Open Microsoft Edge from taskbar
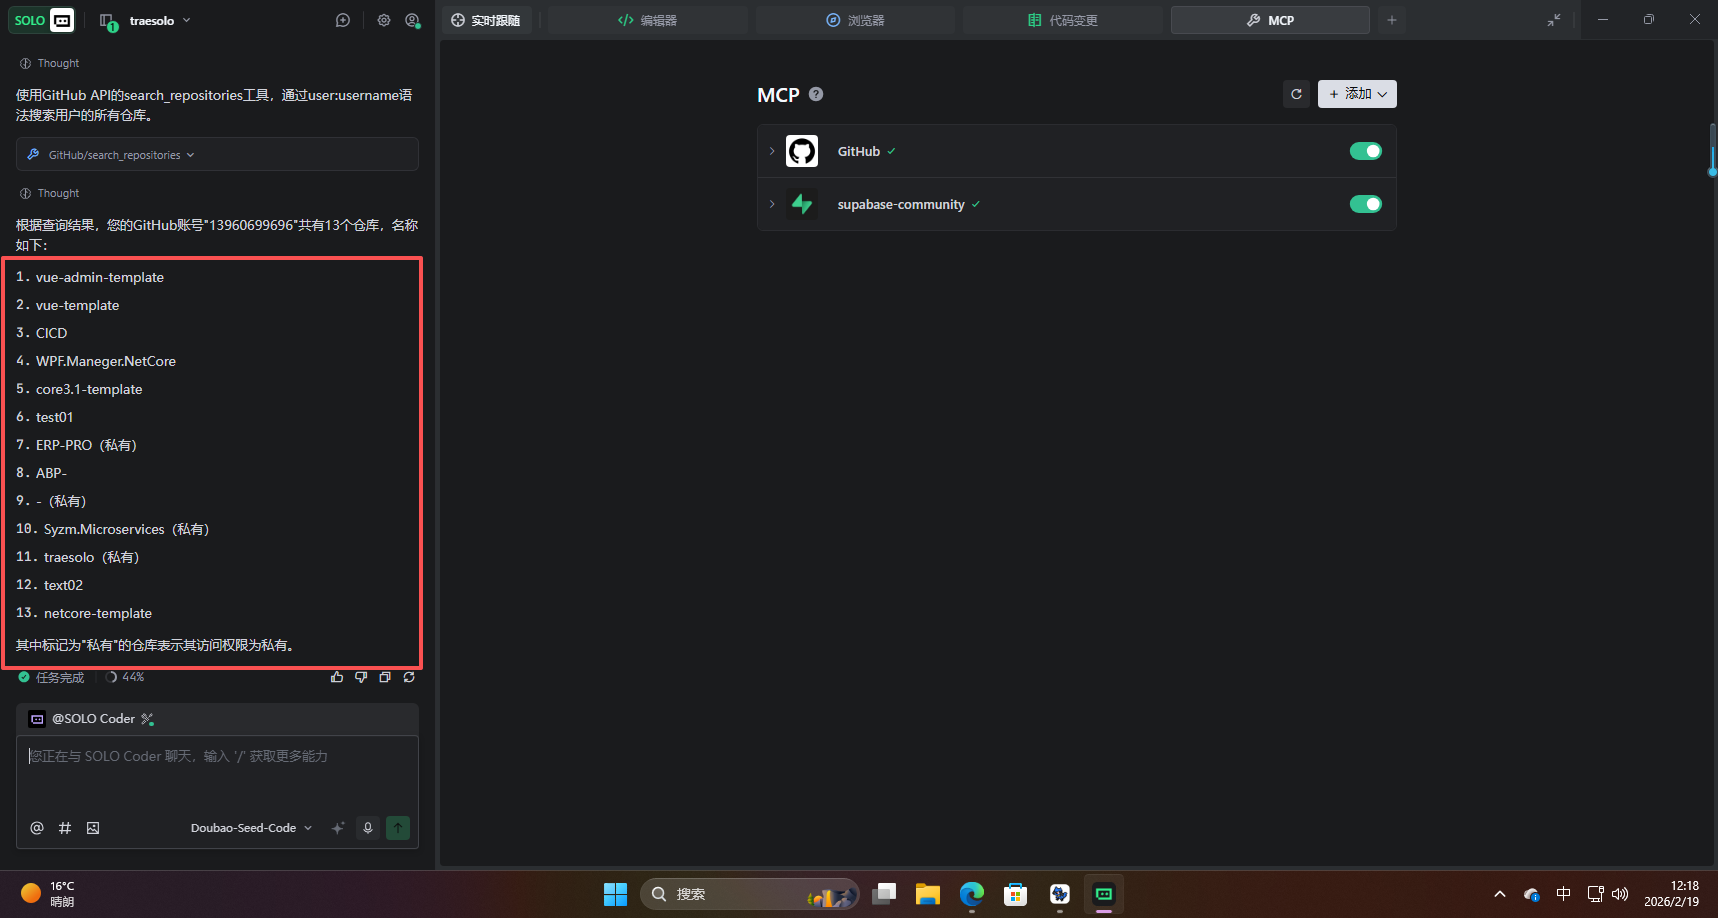The image size is (1718, 918). 972,894
